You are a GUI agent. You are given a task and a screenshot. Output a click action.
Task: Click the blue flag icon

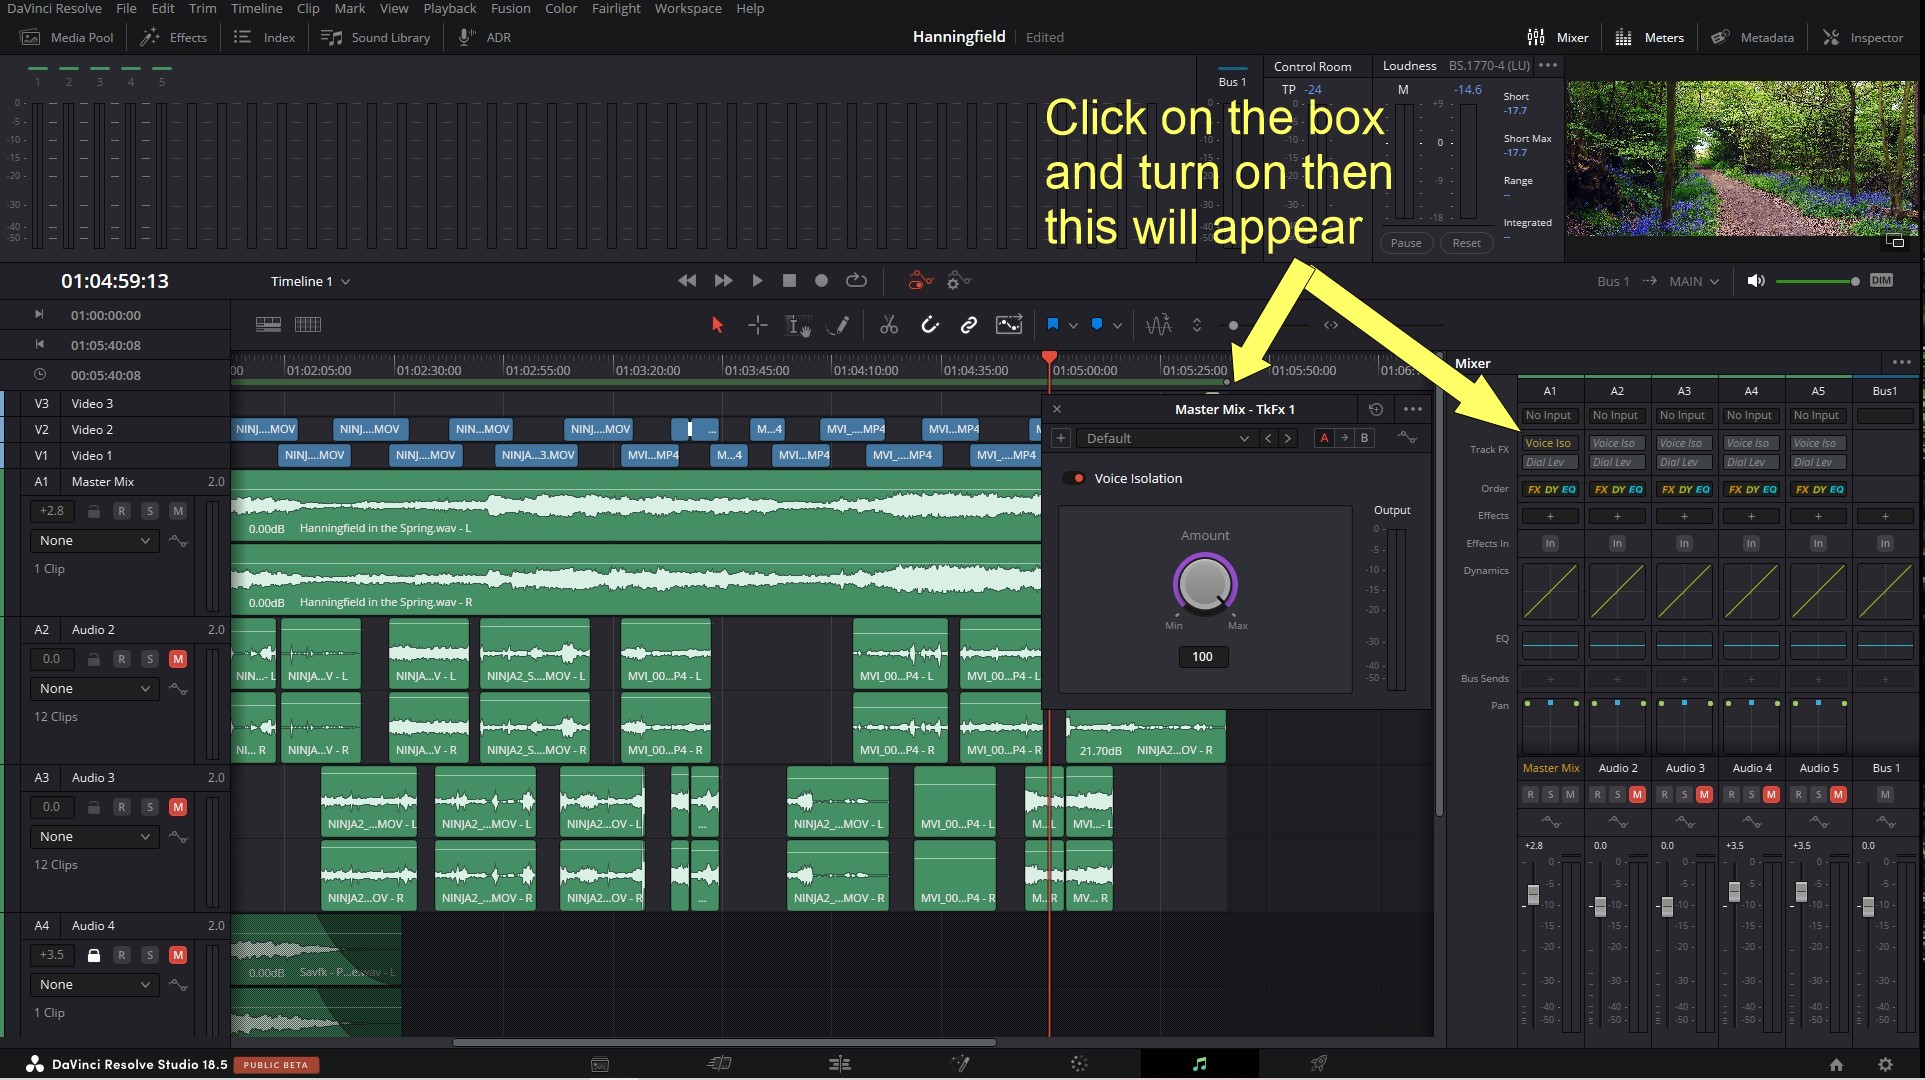click(1052, 325)
